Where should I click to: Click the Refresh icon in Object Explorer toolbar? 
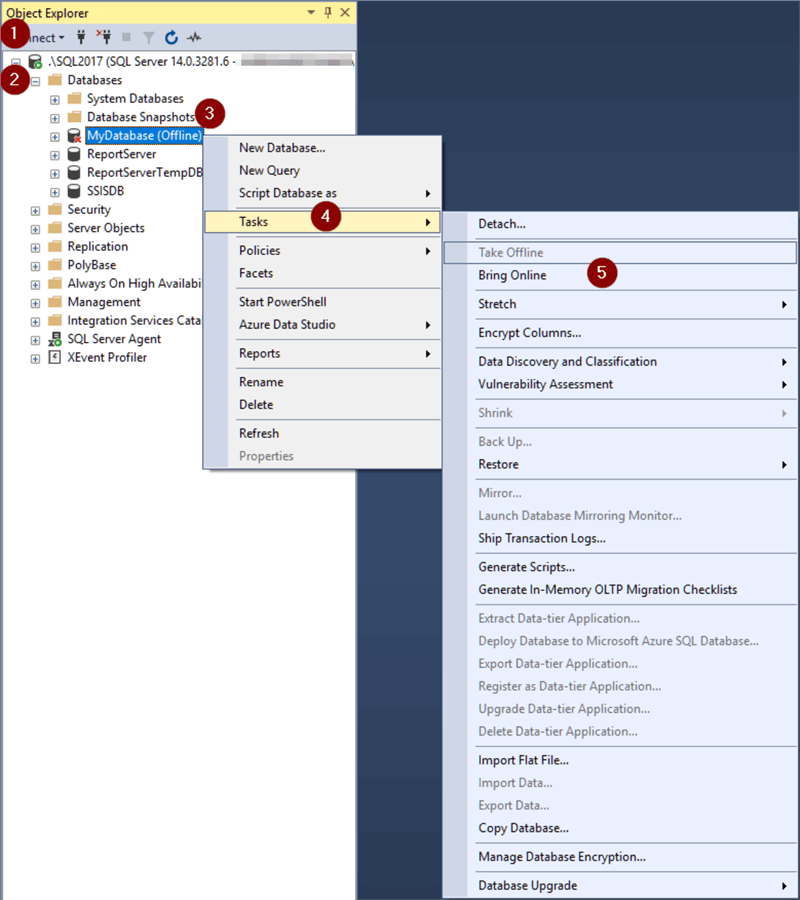tap(171, 37)
